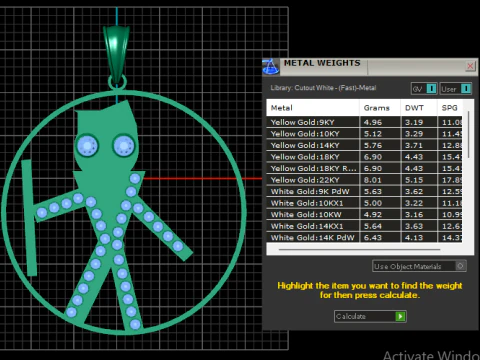This screenshot has height=360, width=480.
Task: Select the Yellow Gold:14KY row
Action: [x=364, y=145]
